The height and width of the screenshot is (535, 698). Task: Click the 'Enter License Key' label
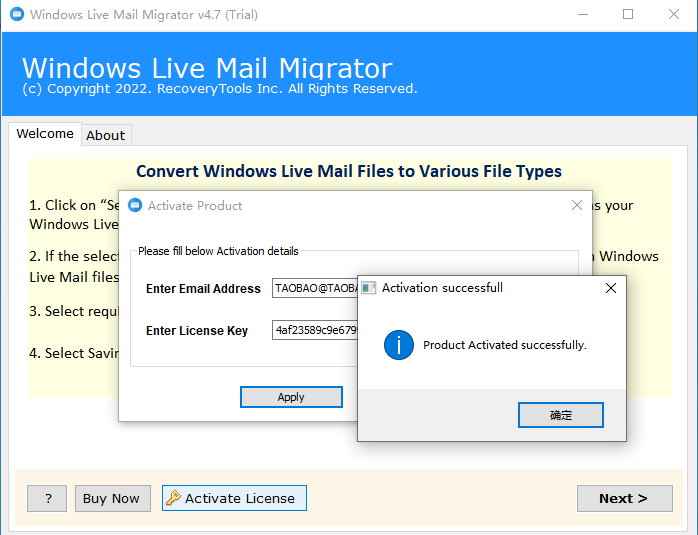pyautogui.click(x=197, y=331)
